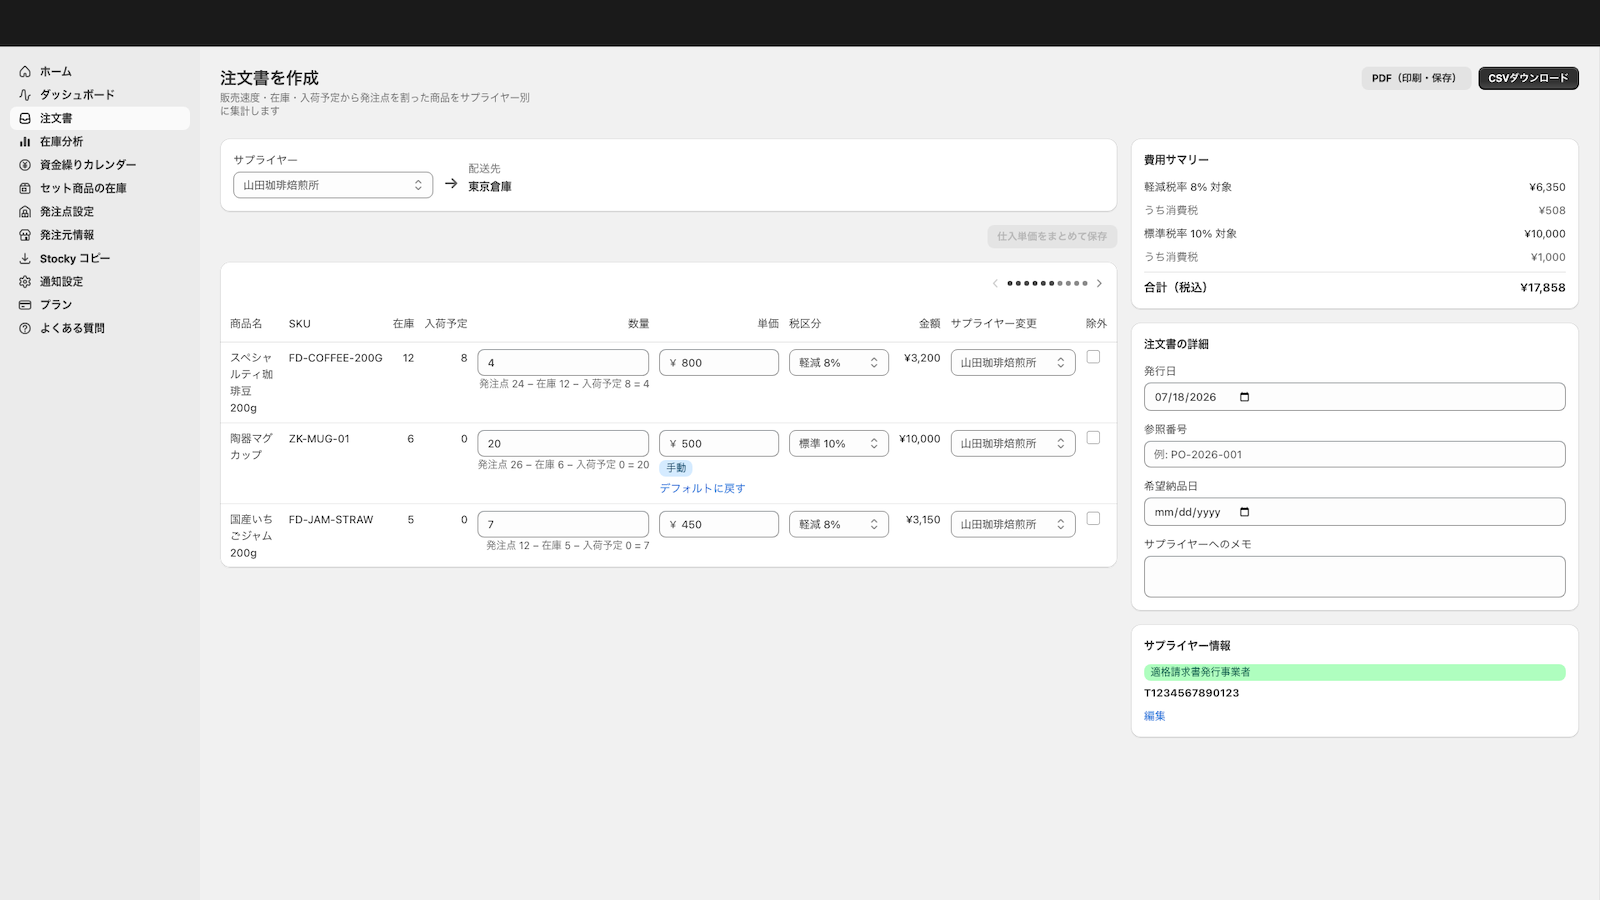Click the セット商品の在庫 icon

point(25,188)
